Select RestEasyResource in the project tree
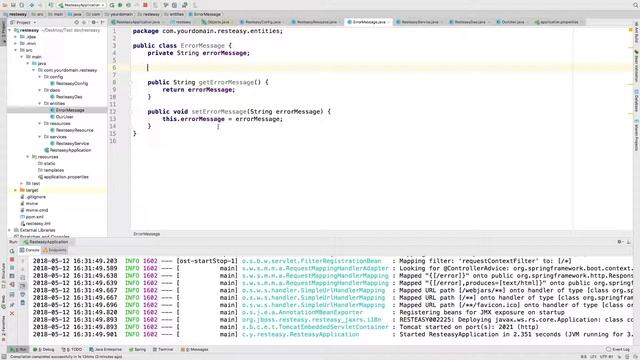Viewport: 640px width, 360px height. point(75,130)
